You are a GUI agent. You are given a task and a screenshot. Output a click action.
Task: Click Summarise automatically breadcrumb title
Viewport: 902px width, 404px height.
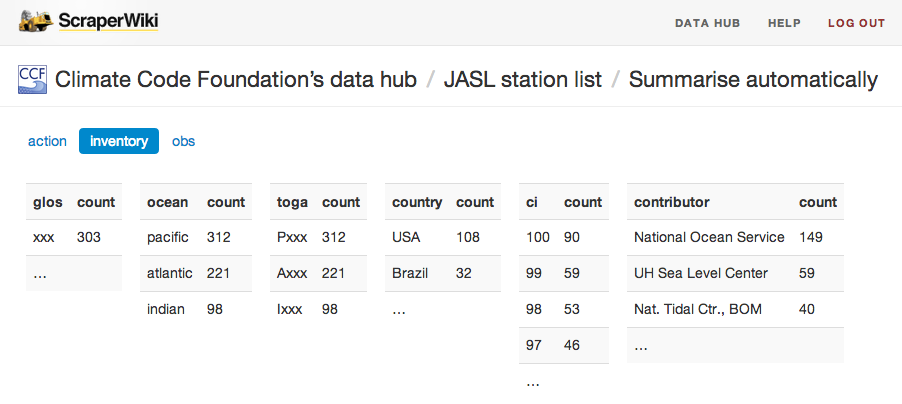[x=754, y=79]
